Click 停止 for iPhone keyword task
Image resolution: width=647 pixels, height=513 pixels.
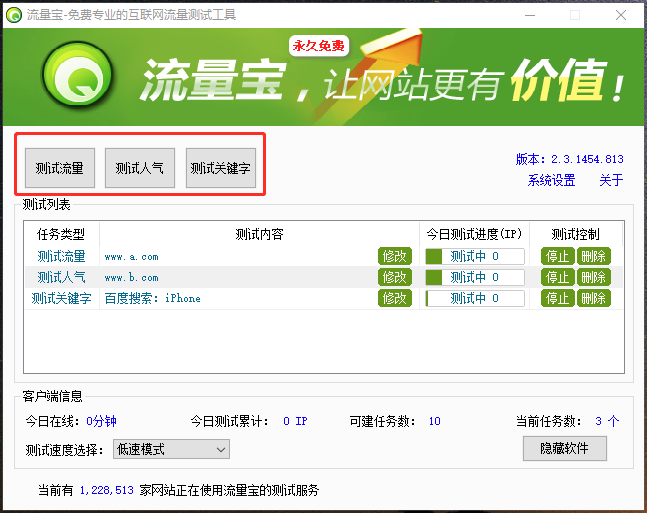pos(557,298)
